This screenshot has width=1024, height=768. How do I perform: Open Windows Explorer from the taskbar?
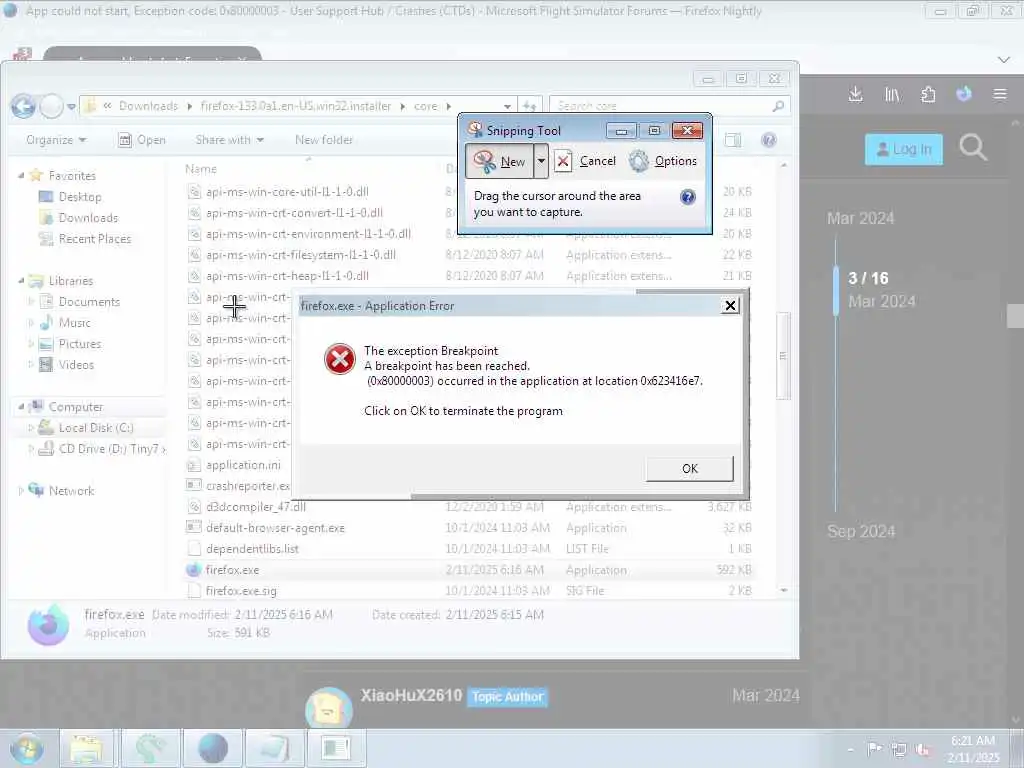coord(87,748)
